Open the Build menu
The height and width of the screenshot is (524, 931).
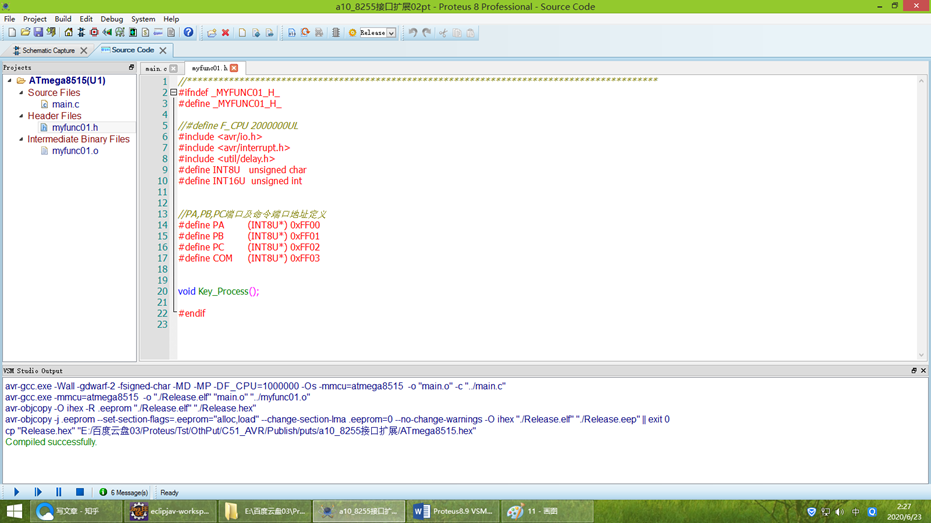tap(63, 19)
